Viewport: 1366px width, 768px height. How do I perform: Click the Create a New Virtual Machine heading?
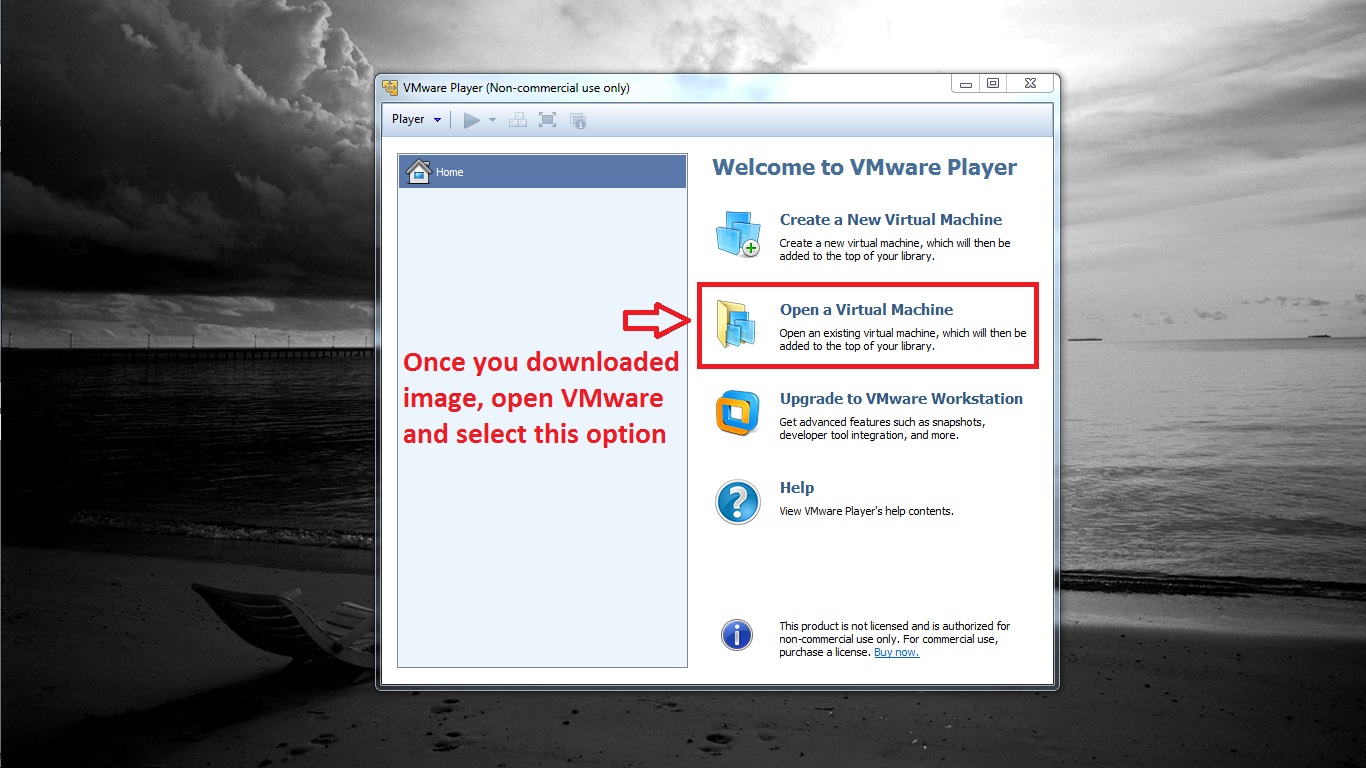pos(891,220)
